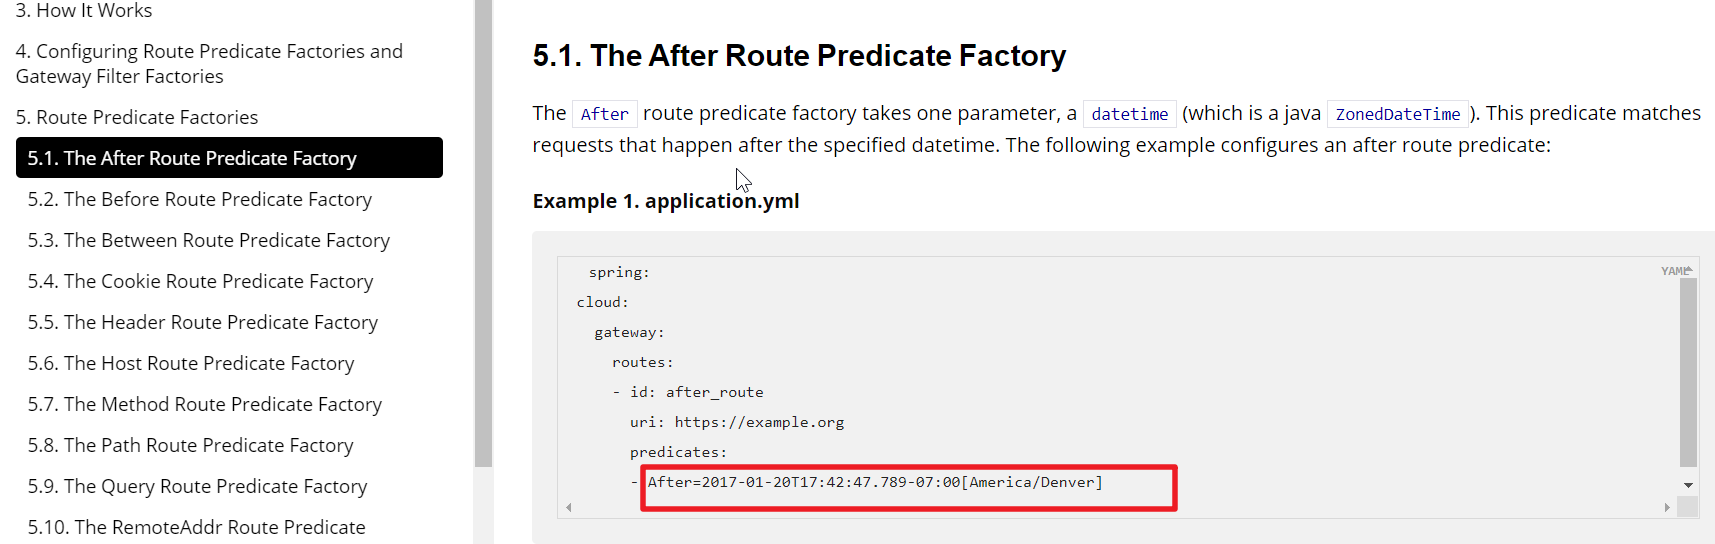
Task: Open "5.10. The RemoteAddr Route Predicate" entry
Action: 197,527
